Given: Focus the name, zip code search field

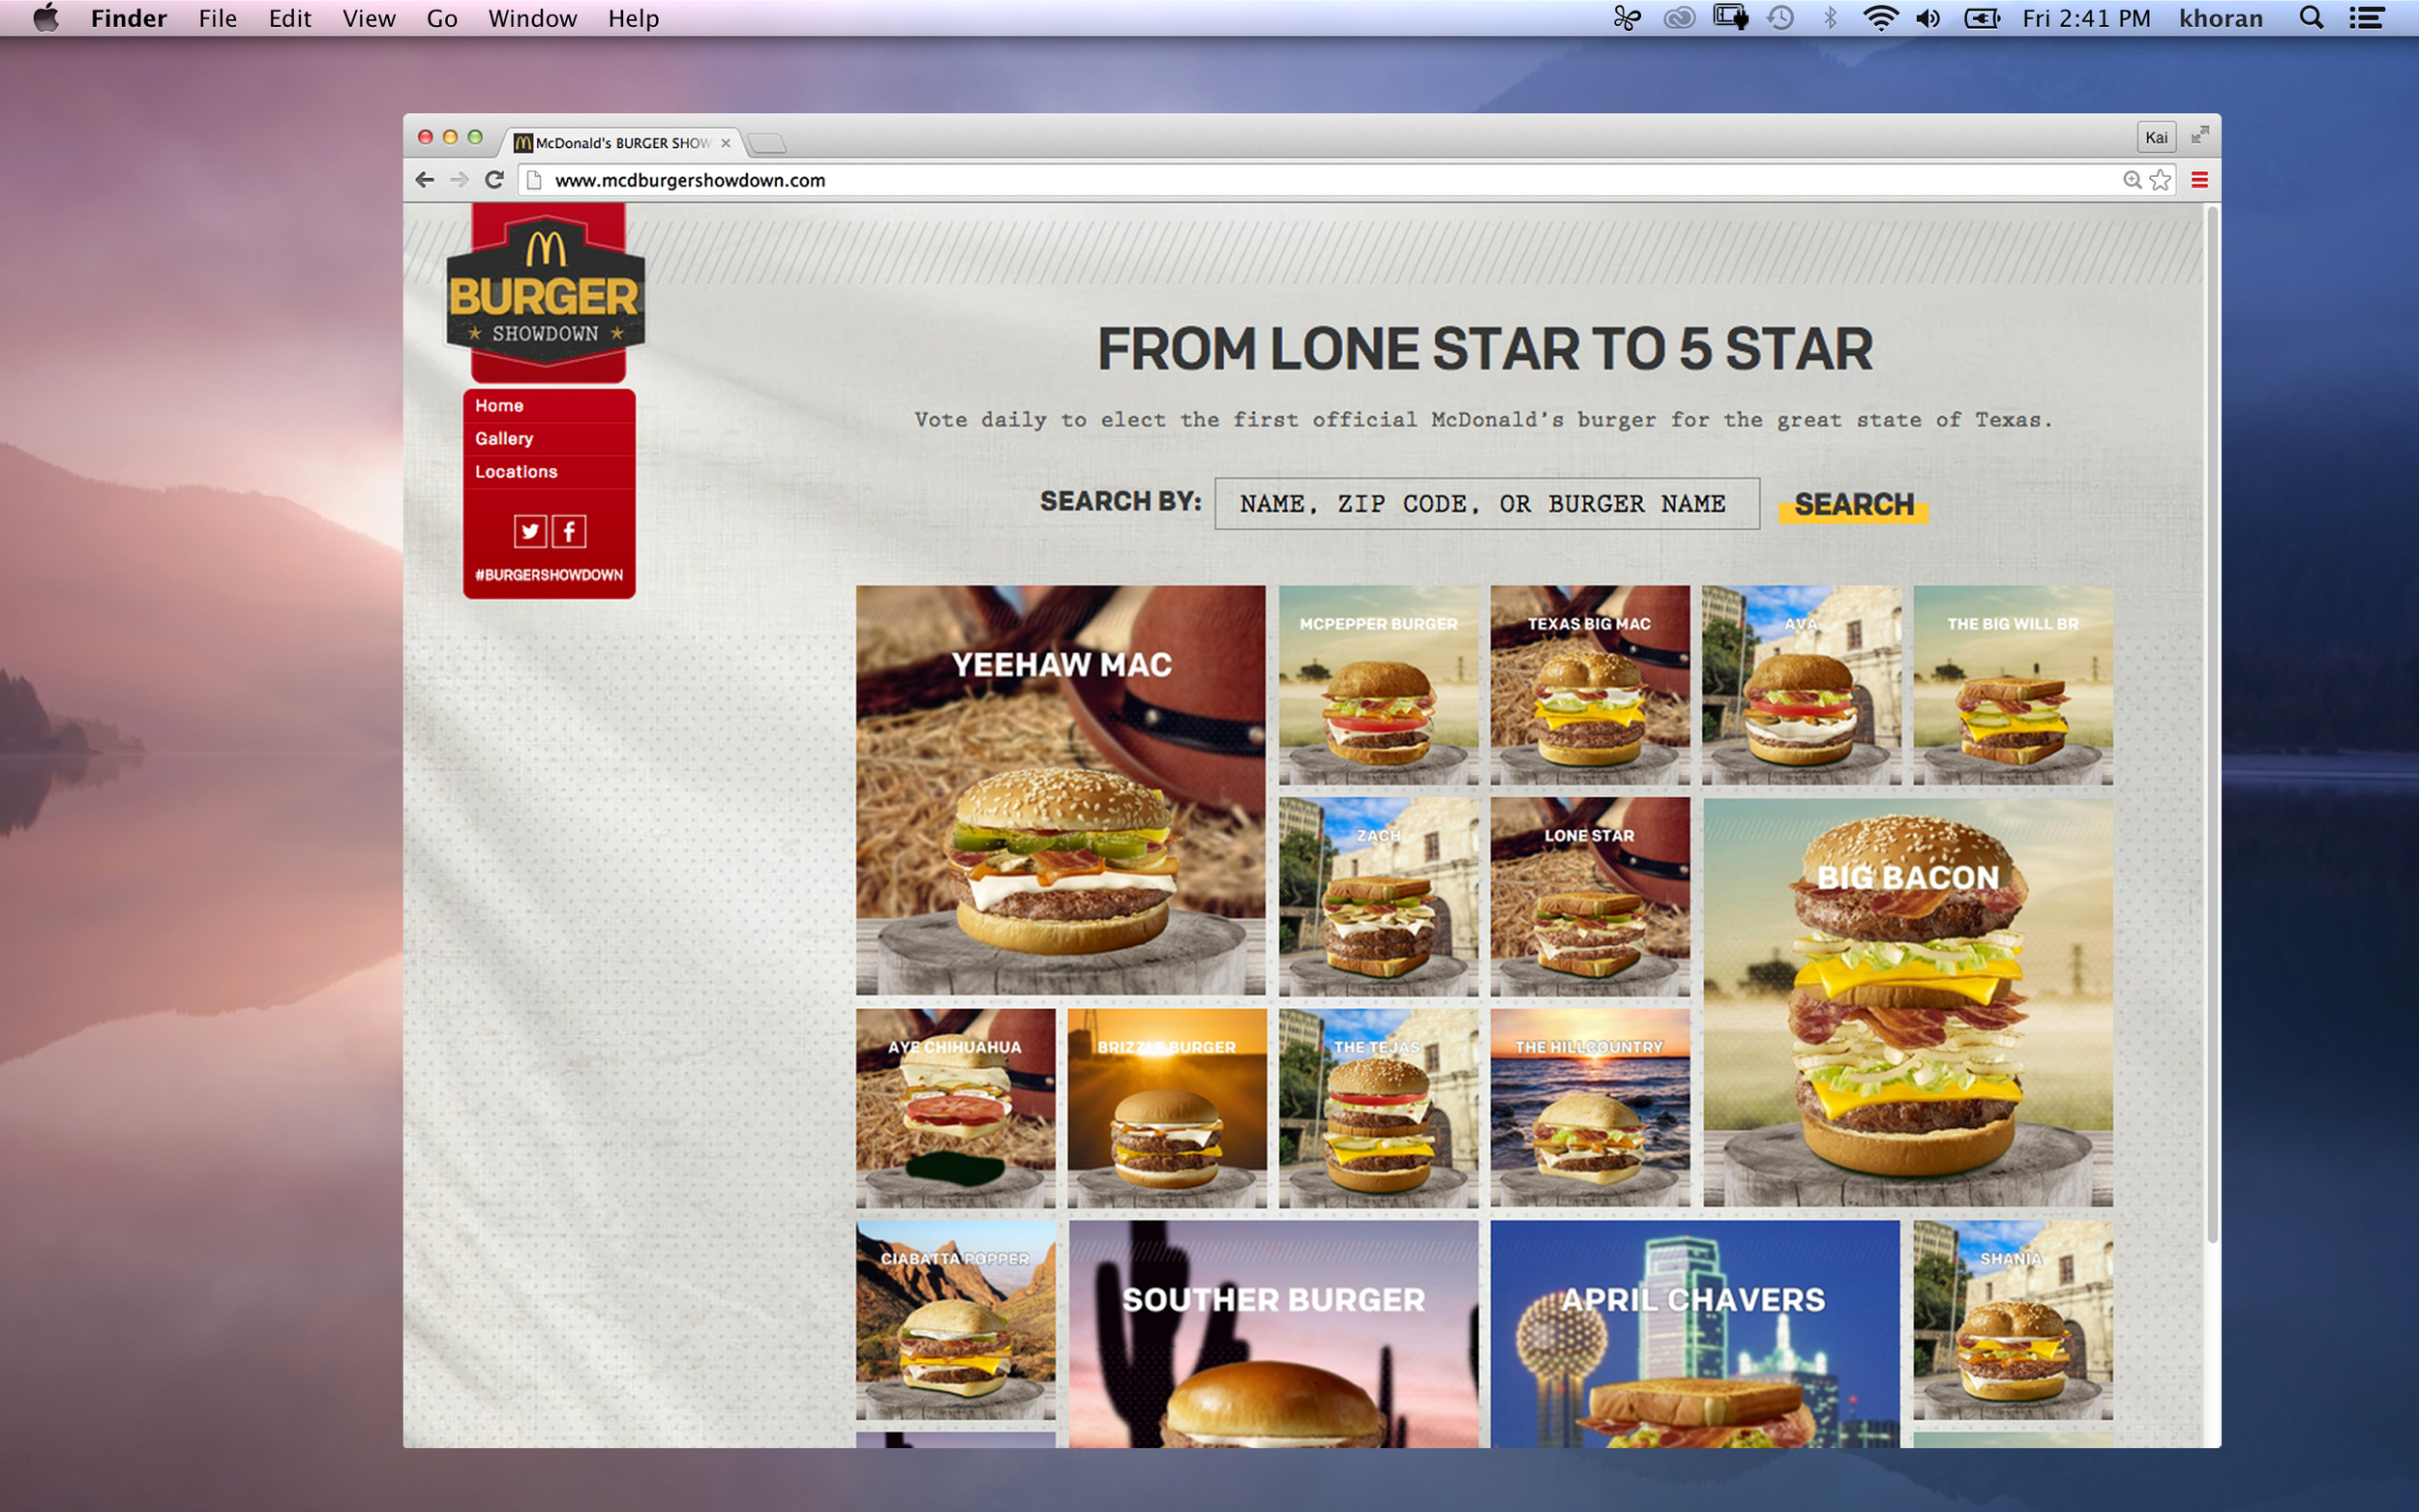Looking at the screenshot, I should [1487, 503].
